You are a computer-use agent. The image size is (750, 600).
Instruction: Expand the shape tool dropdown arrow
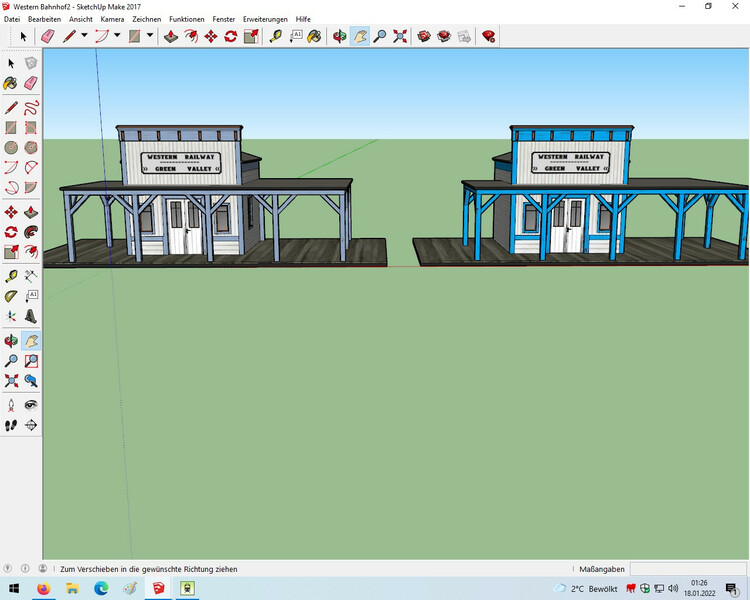click(150, 36)
